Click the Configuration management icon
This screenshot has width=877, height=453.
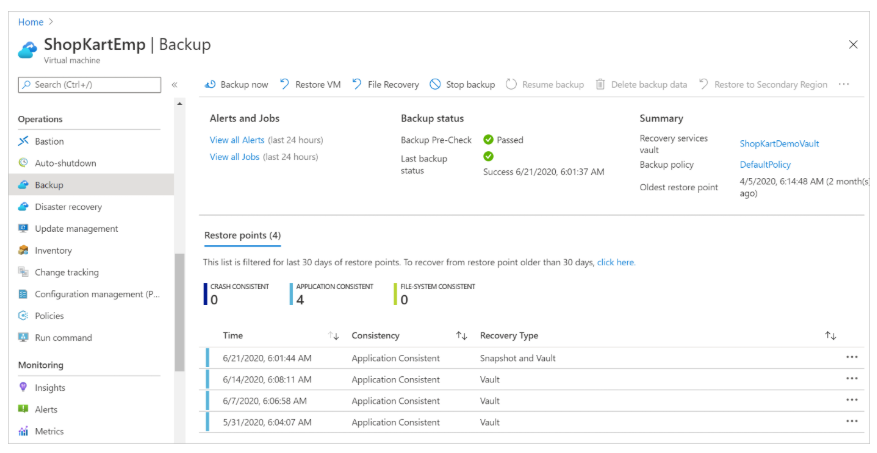tap(23, 294)
